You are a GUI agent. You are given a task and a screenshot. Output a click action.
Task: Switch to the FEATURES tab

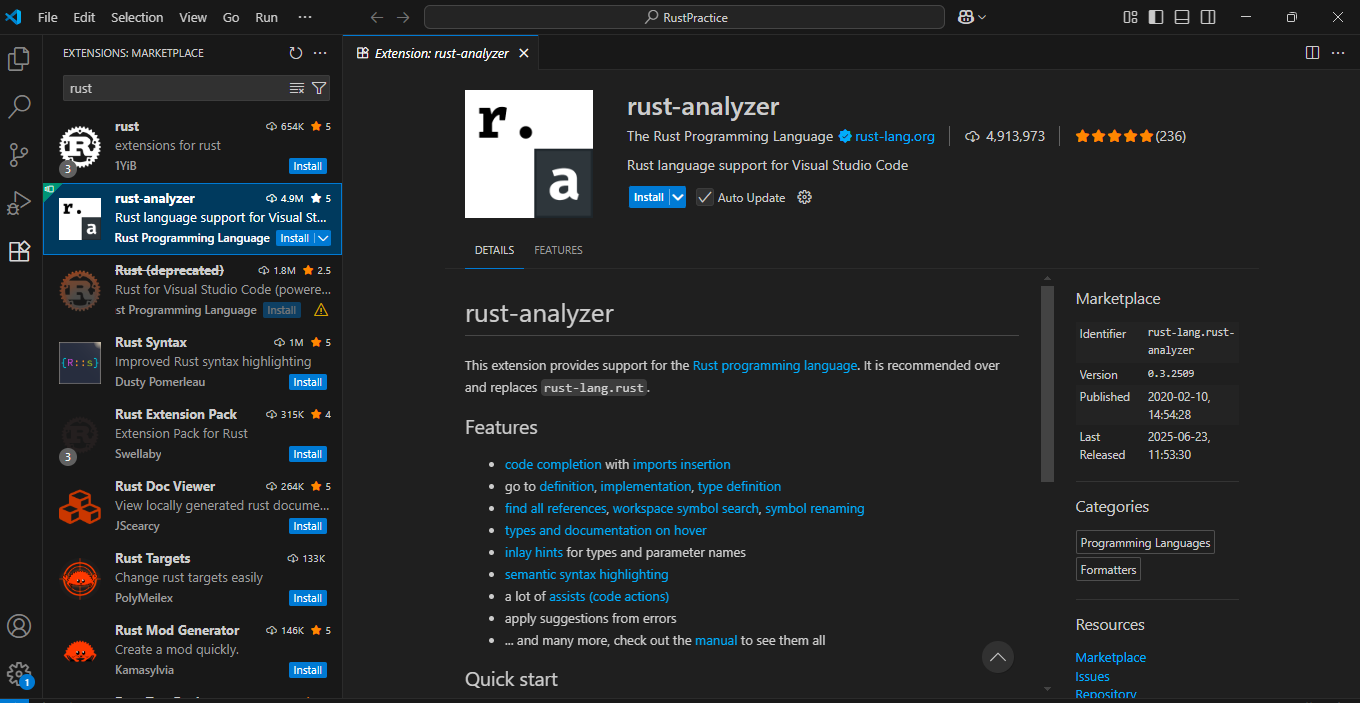pyautogui.click(x=558, y=250)
